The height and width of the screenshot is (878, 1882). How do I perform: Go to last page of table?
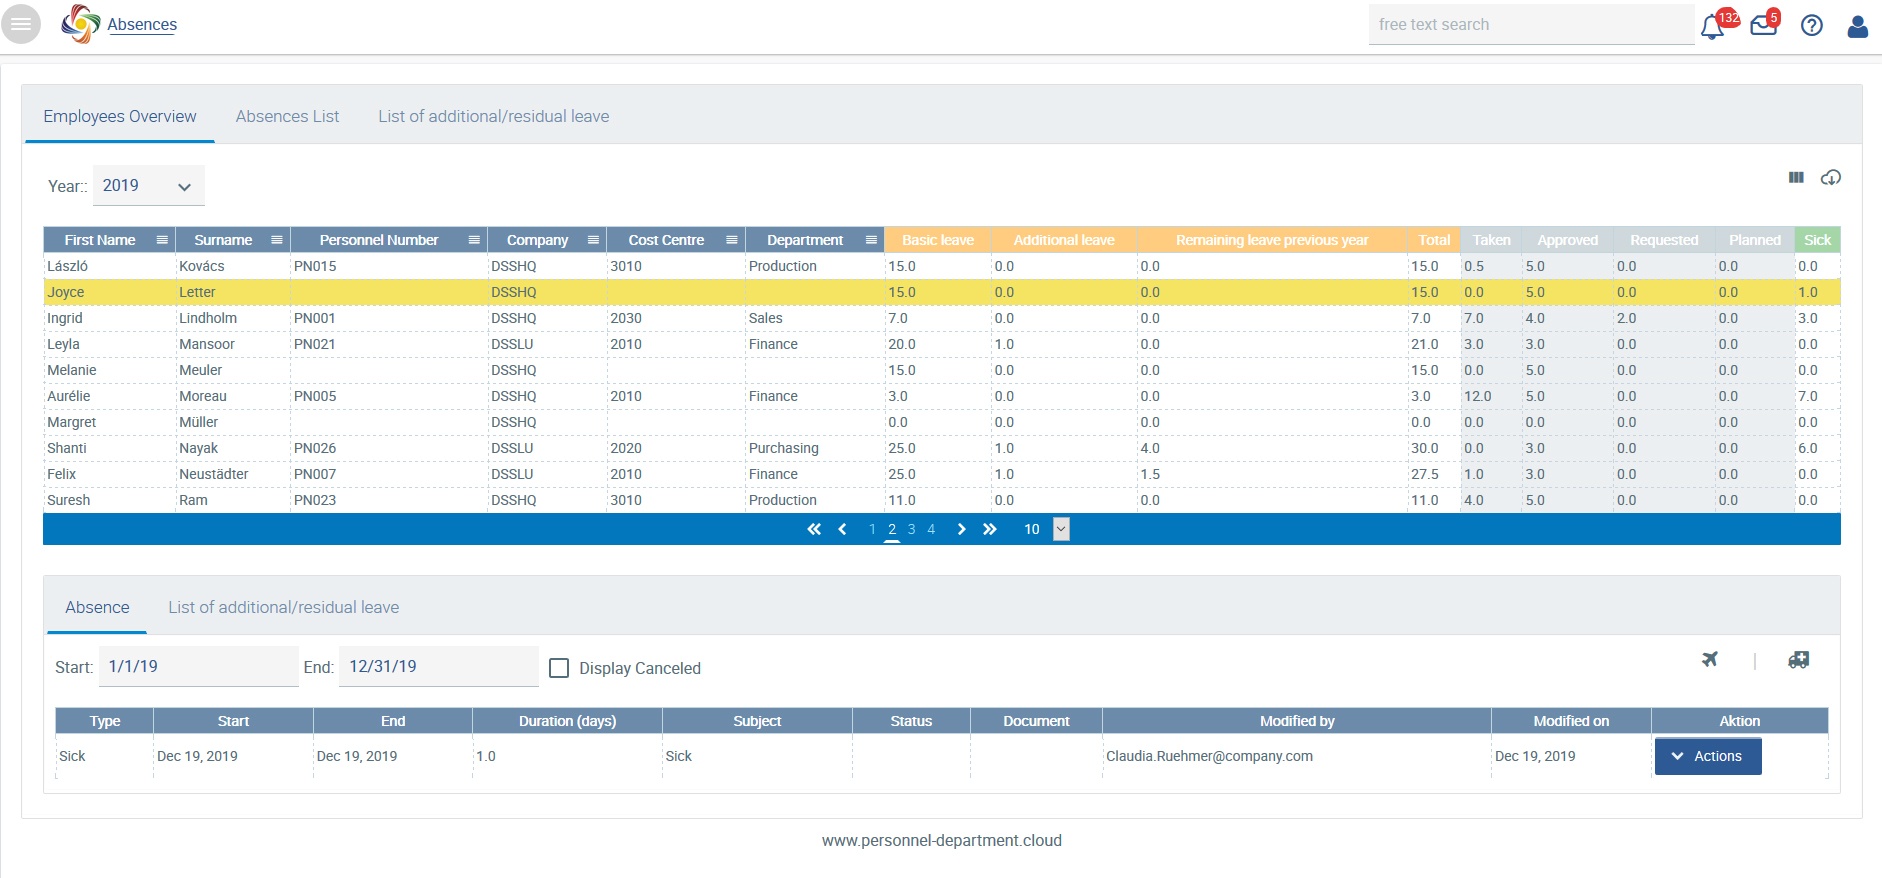tap(990, 529)
